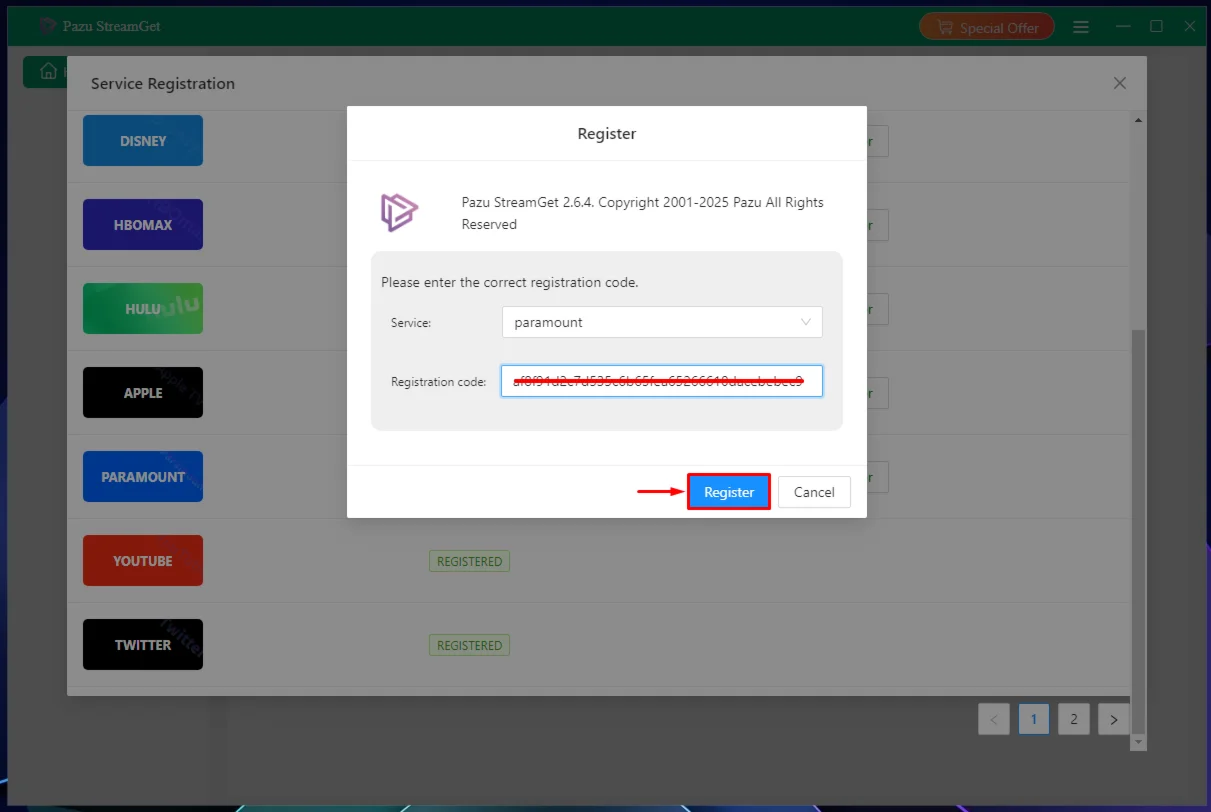Click the Service dropdown chevron arrow
The width and height of the screenshot is (1211, 812).
click(x=806, y=322)
